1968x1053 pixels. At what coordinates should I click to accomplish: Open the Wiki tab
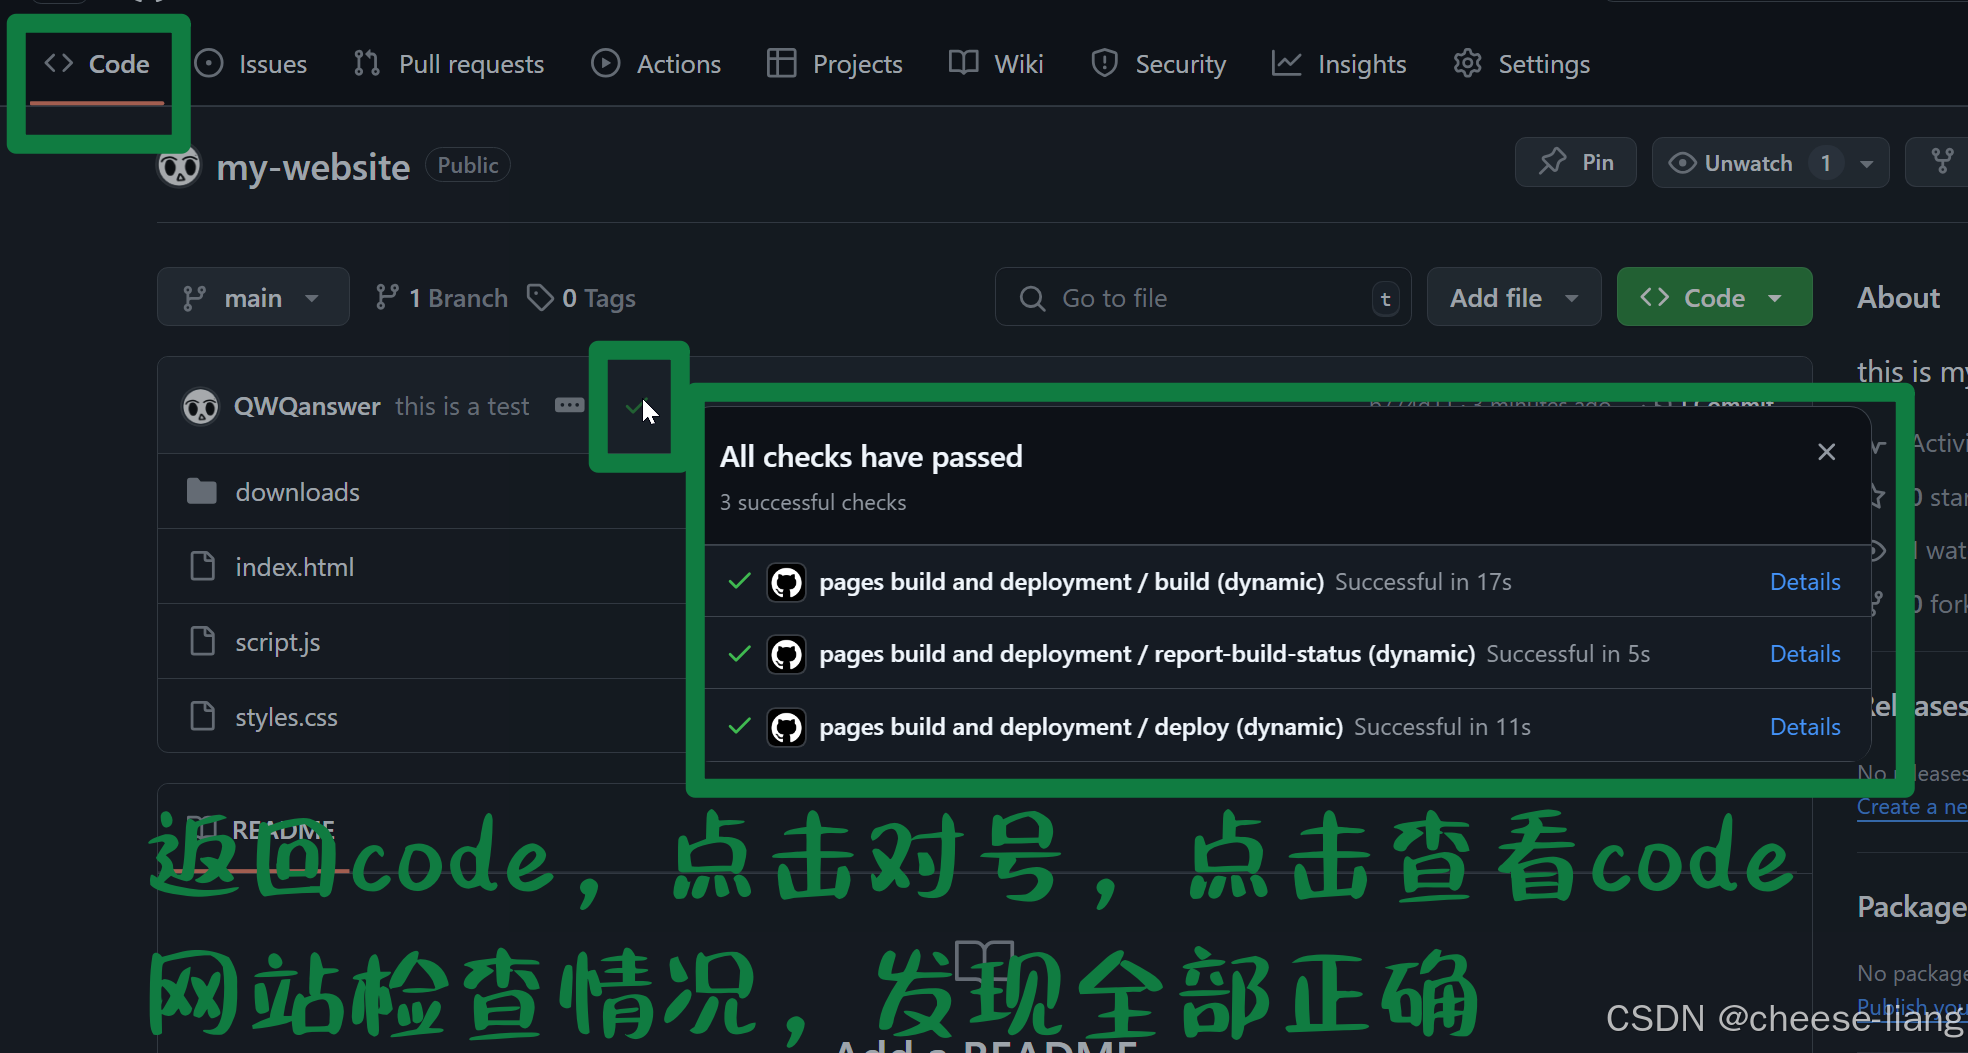(996, 64)
